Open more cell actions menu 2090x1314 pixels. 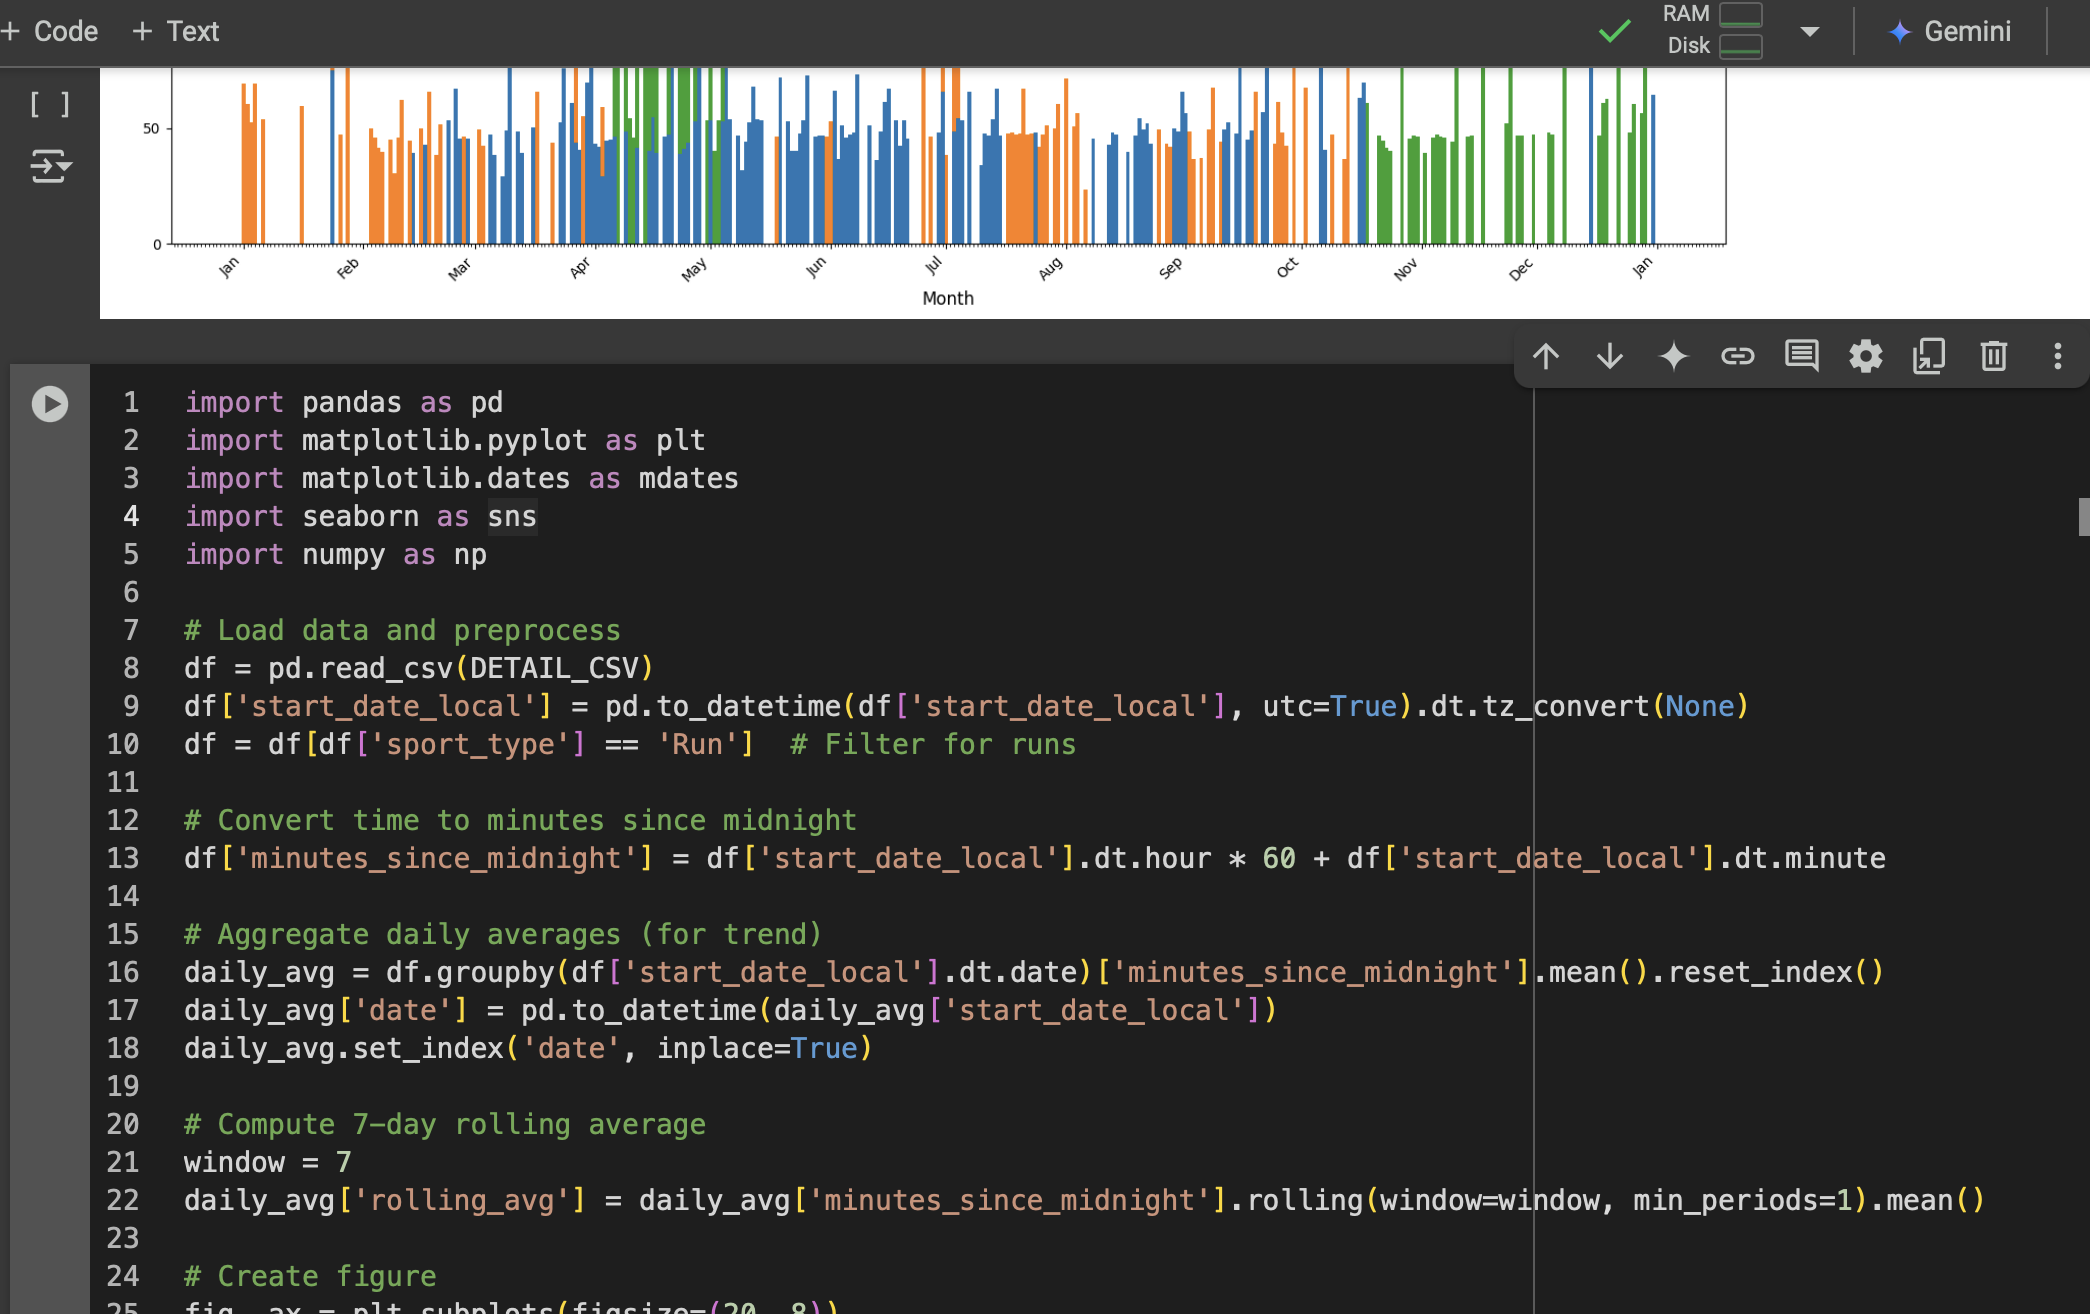(x=2057, y=356)
